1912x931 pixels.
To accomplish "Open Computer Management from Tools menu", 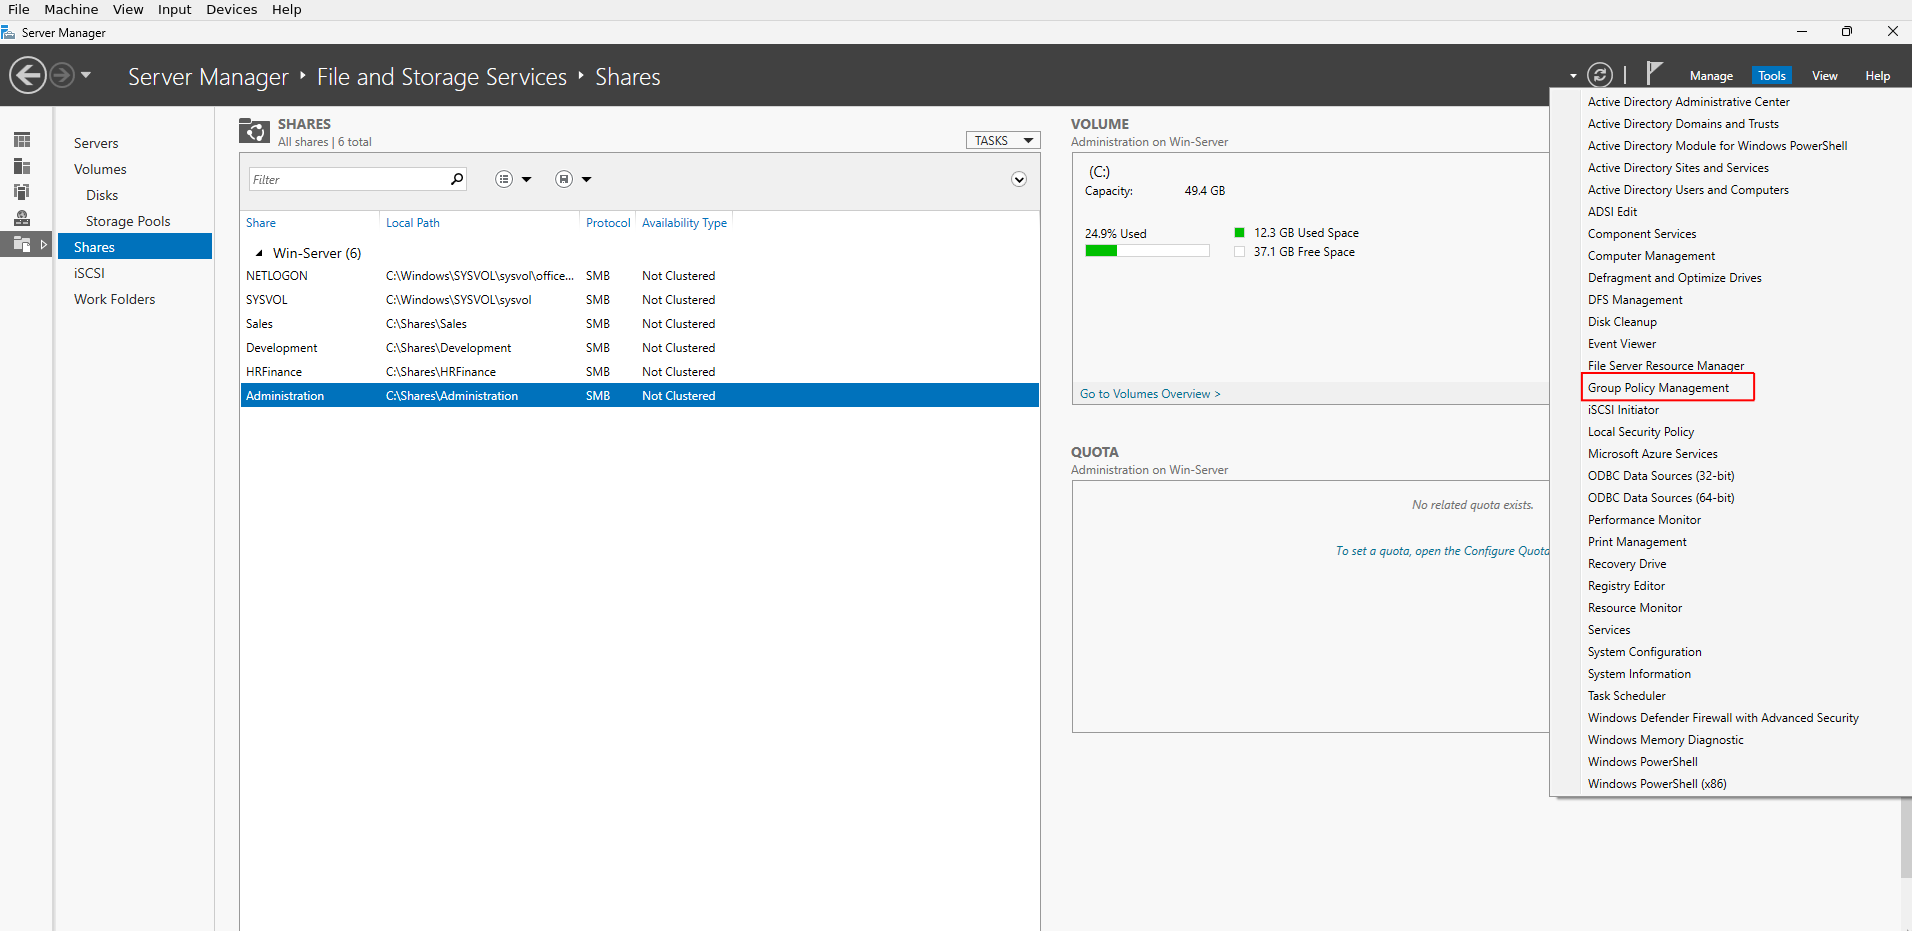I will [x=1651, y=256].
